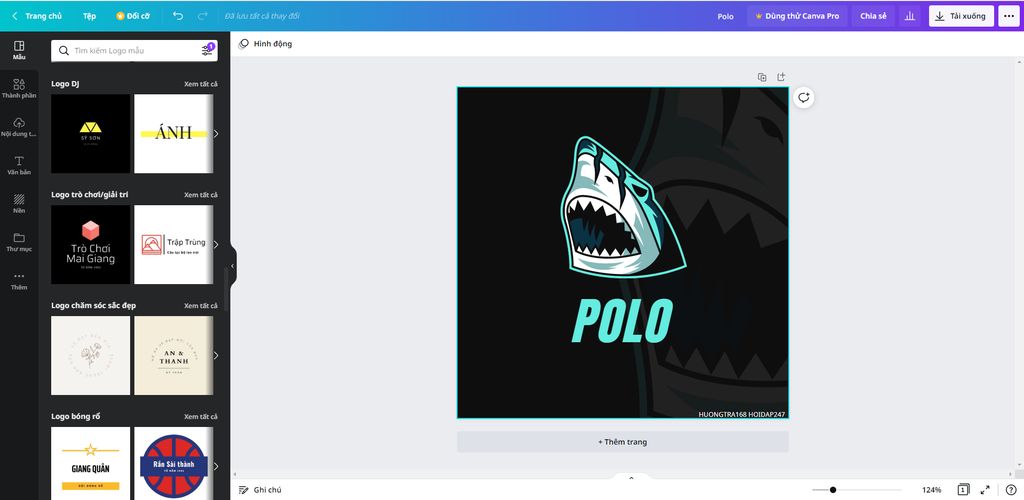Click Dùng thử Canva Pro button
Image resolution: width=1024 pixels, height=500 pixels.
point(797,16)
